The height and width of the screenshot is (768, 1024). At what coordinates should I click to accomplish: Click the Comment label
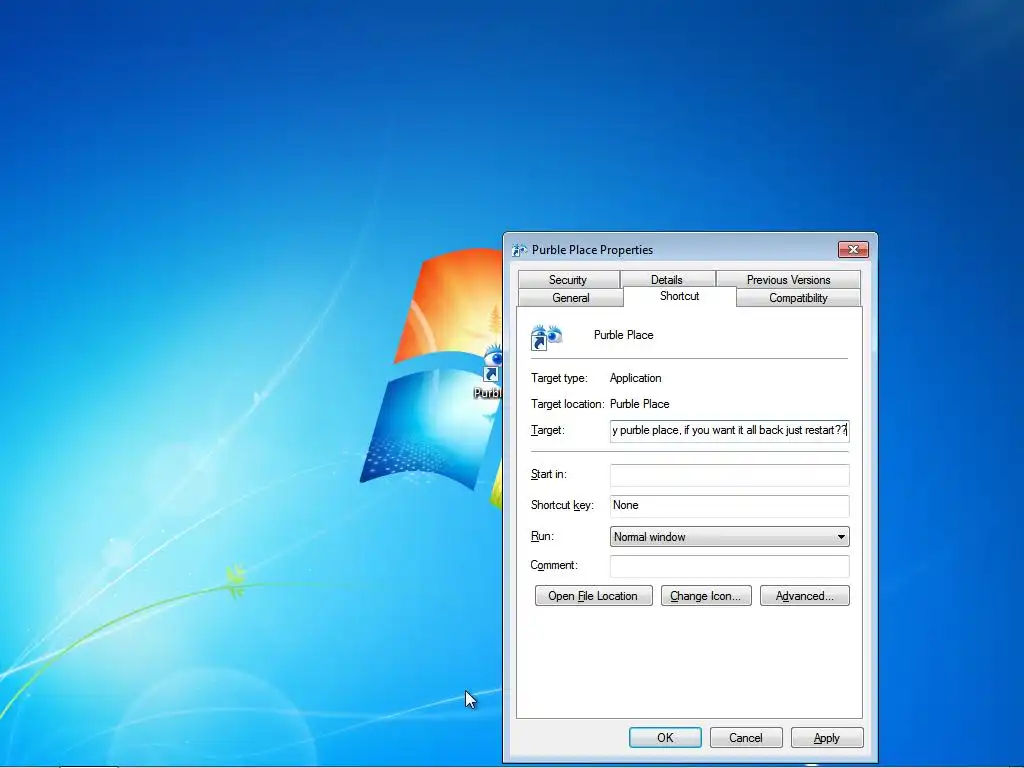[554, 565]
